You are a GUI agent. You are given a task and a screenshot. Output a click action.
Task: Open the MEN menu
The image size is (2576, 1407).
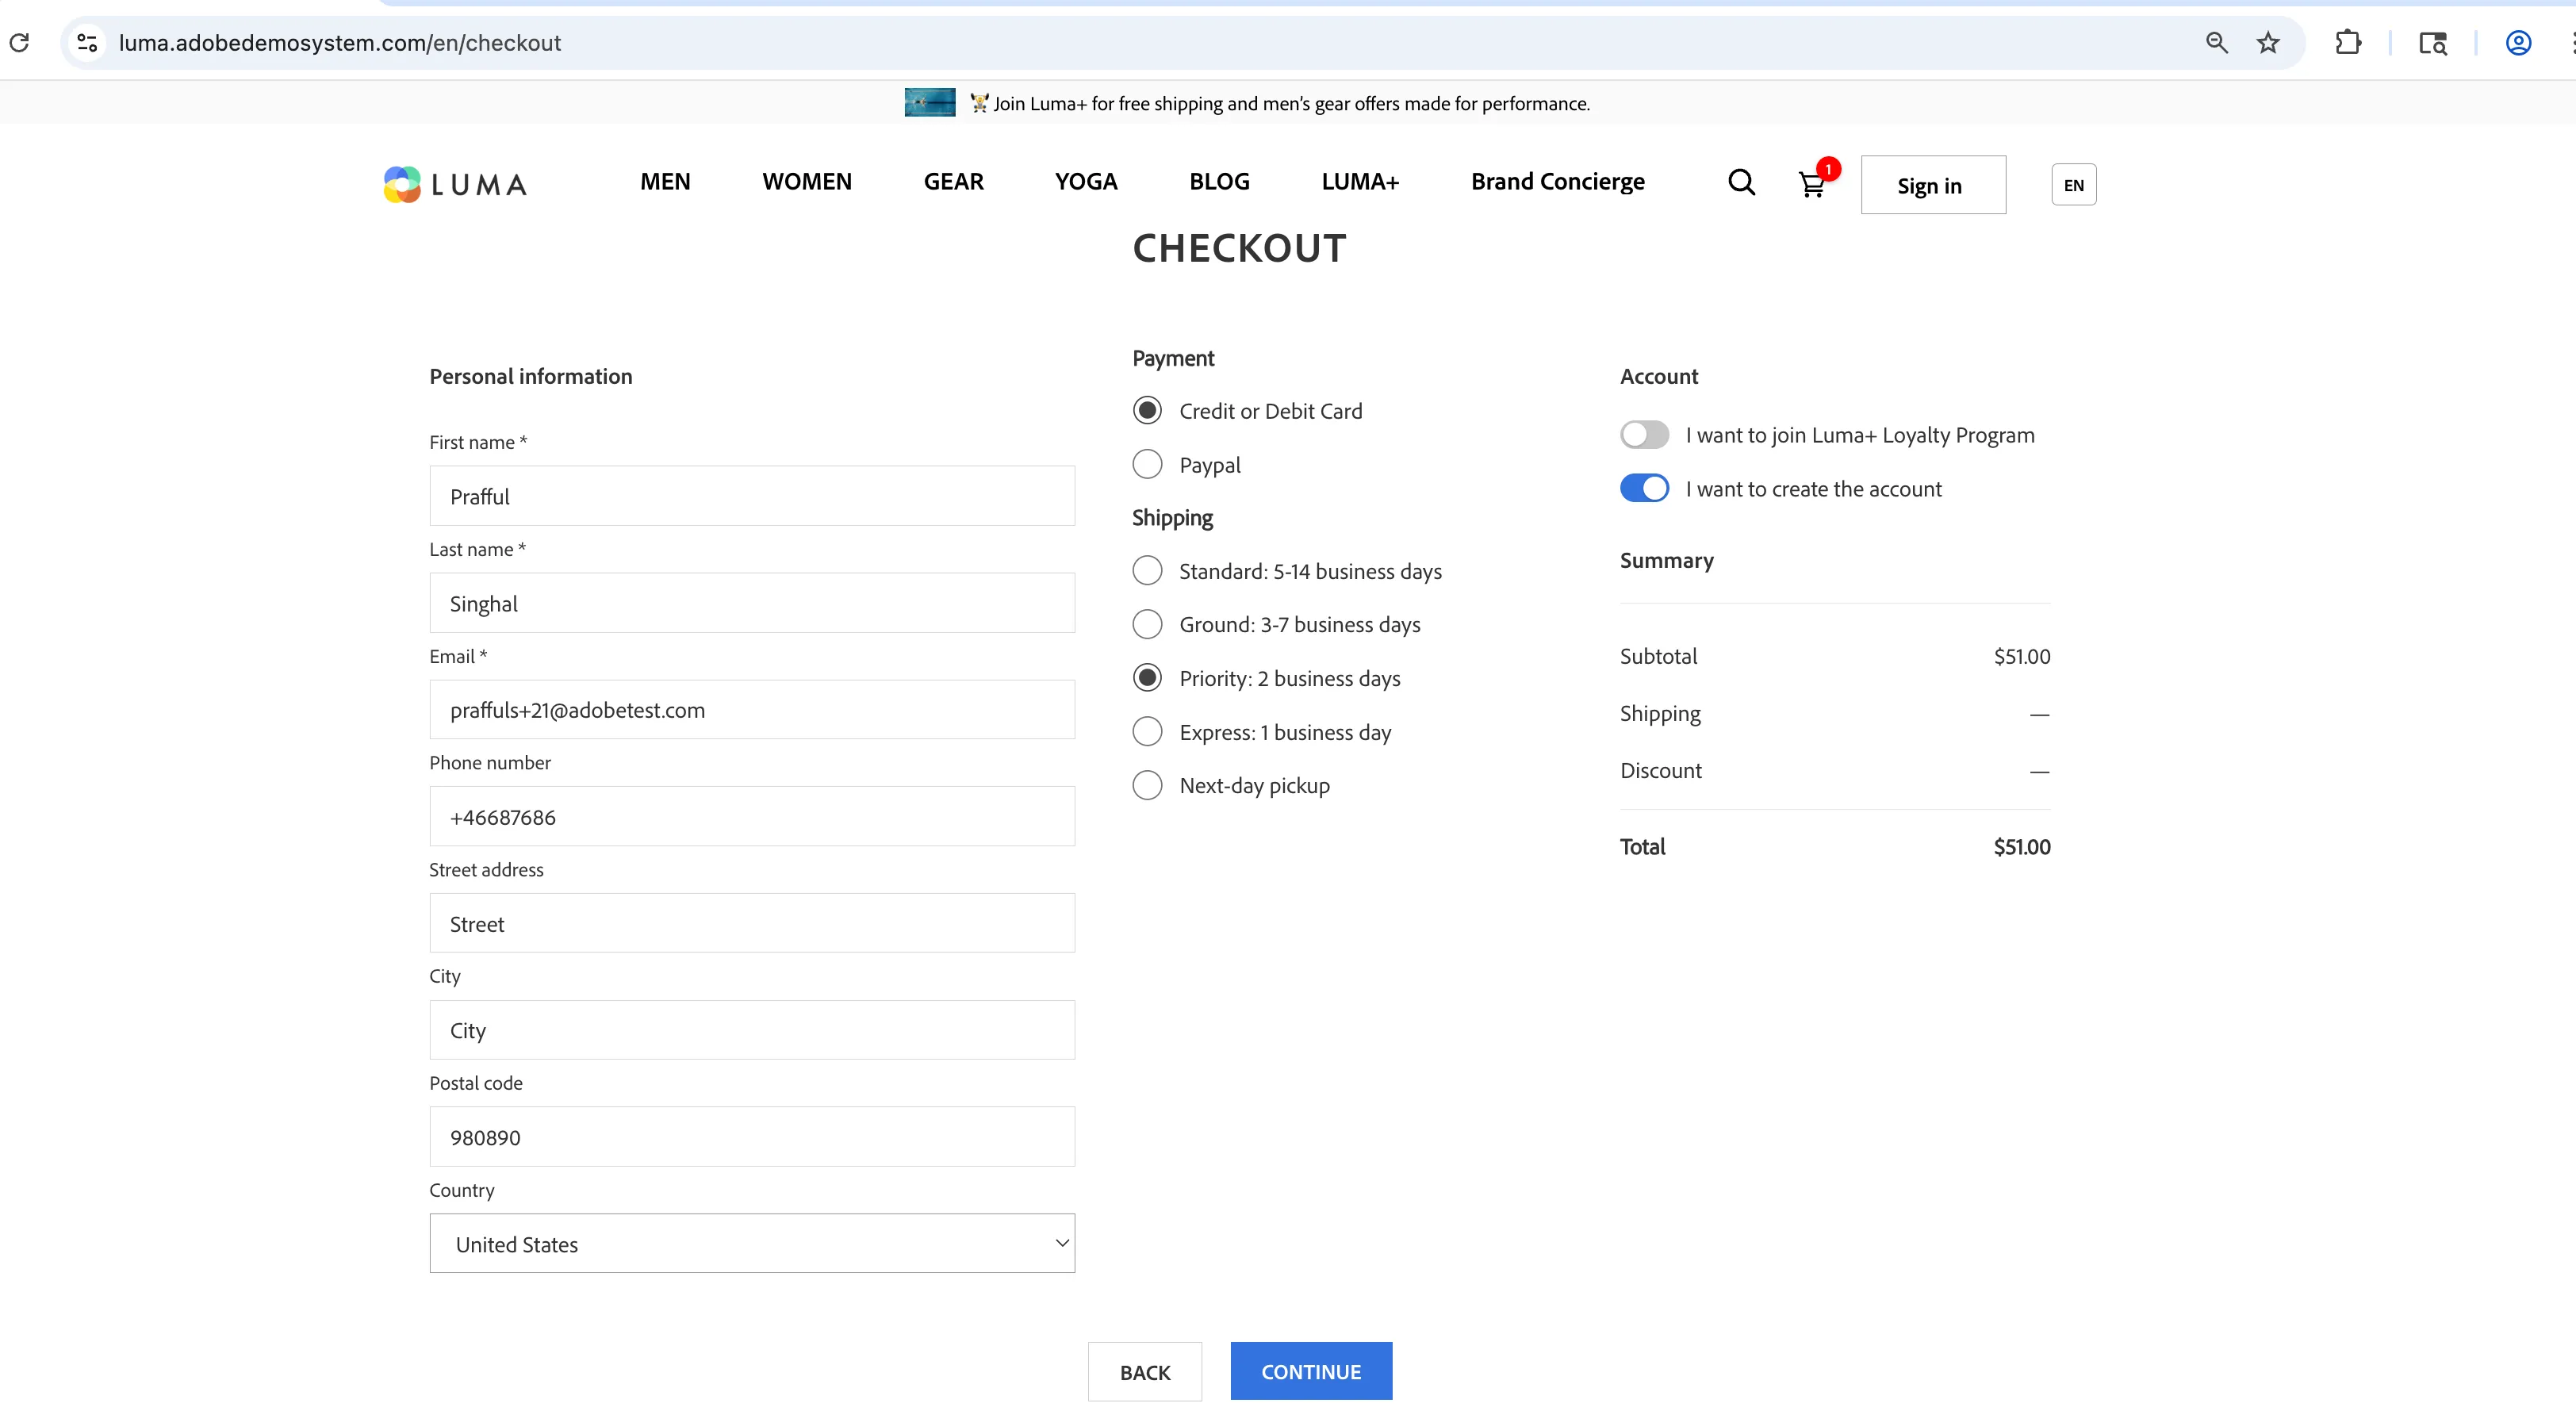click(x=665, y=182)
